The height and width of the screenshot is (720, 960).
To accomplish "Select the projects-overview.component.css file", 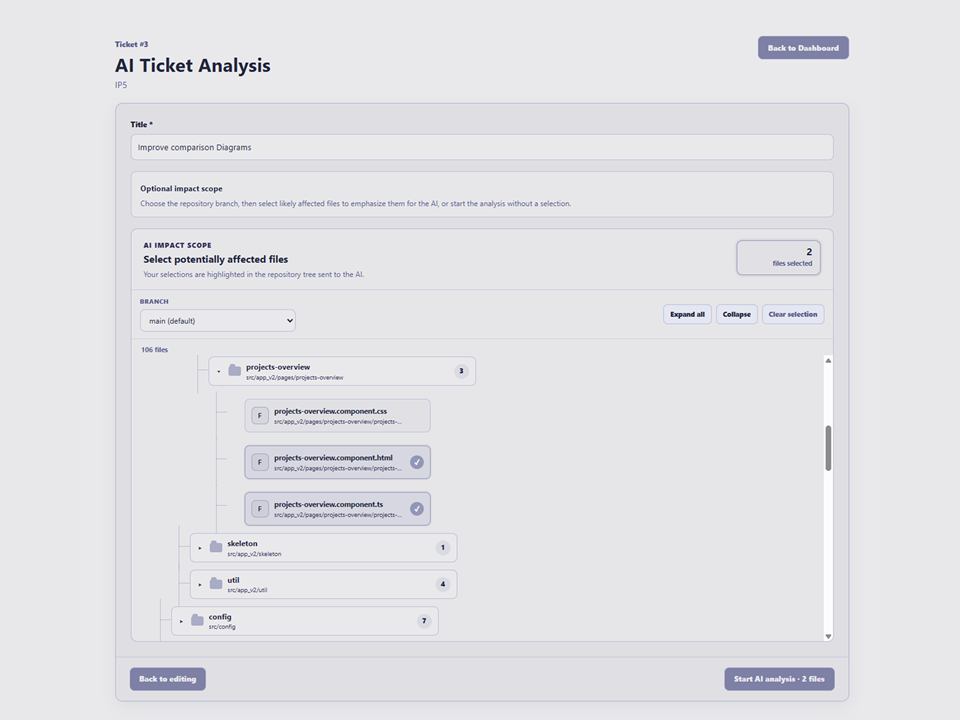I will point(337,416).
